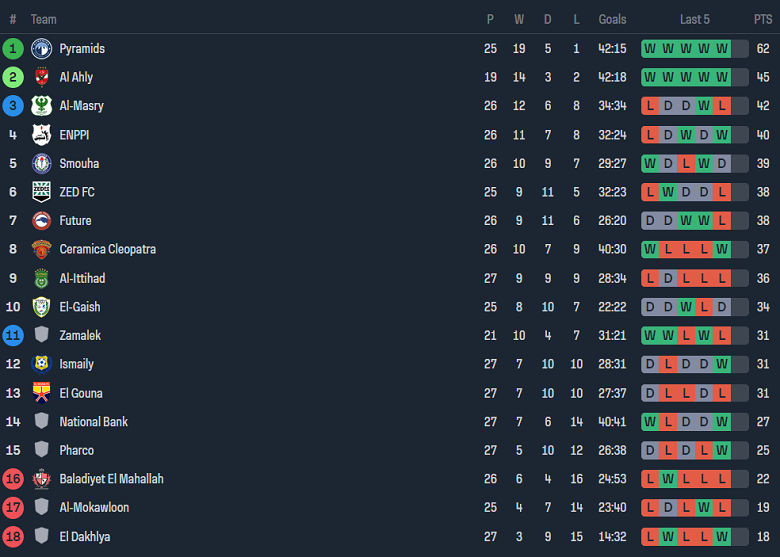
Task: Sort table by PTS column header
Action: [x=763, y=19]
